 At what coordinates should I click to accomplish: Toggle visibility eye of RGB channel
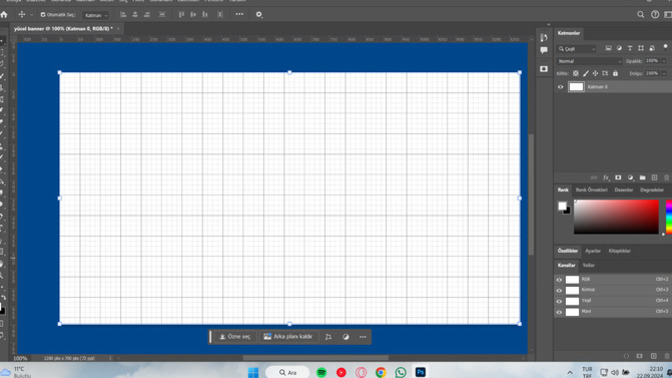coord(559,280)
